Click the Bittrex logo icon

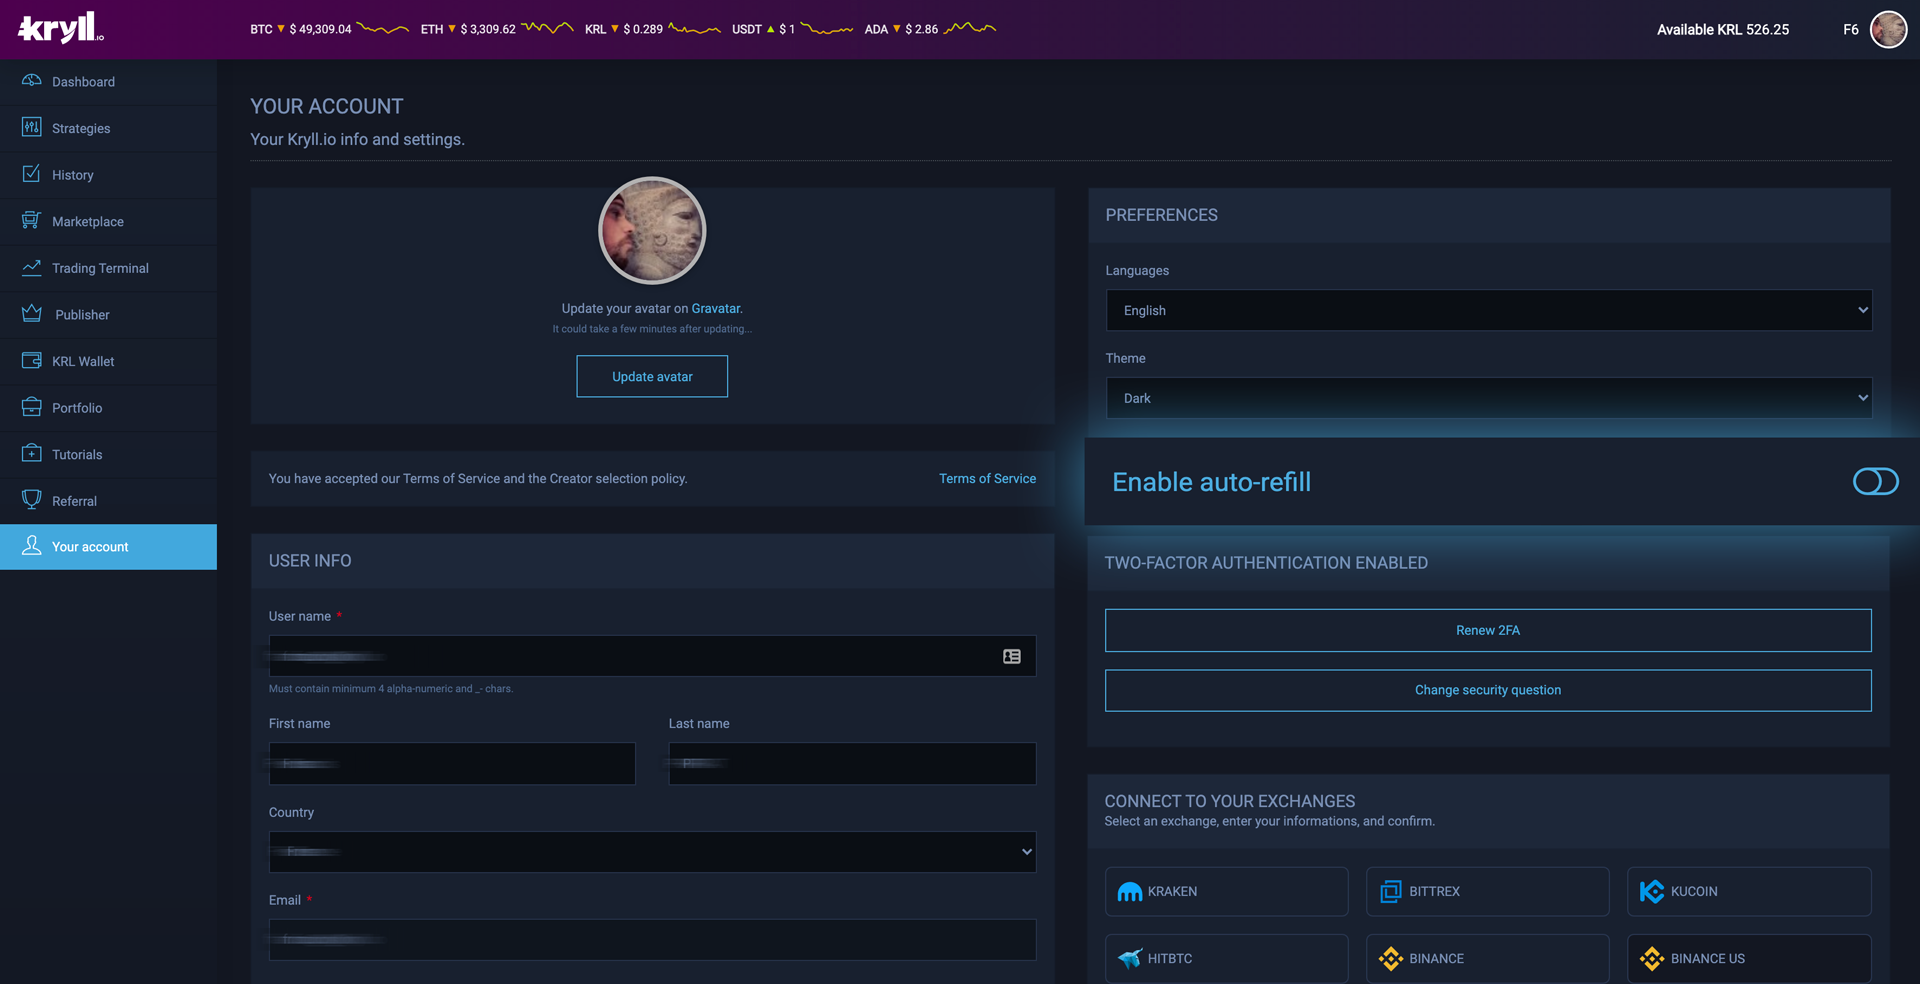point(1391,891)
